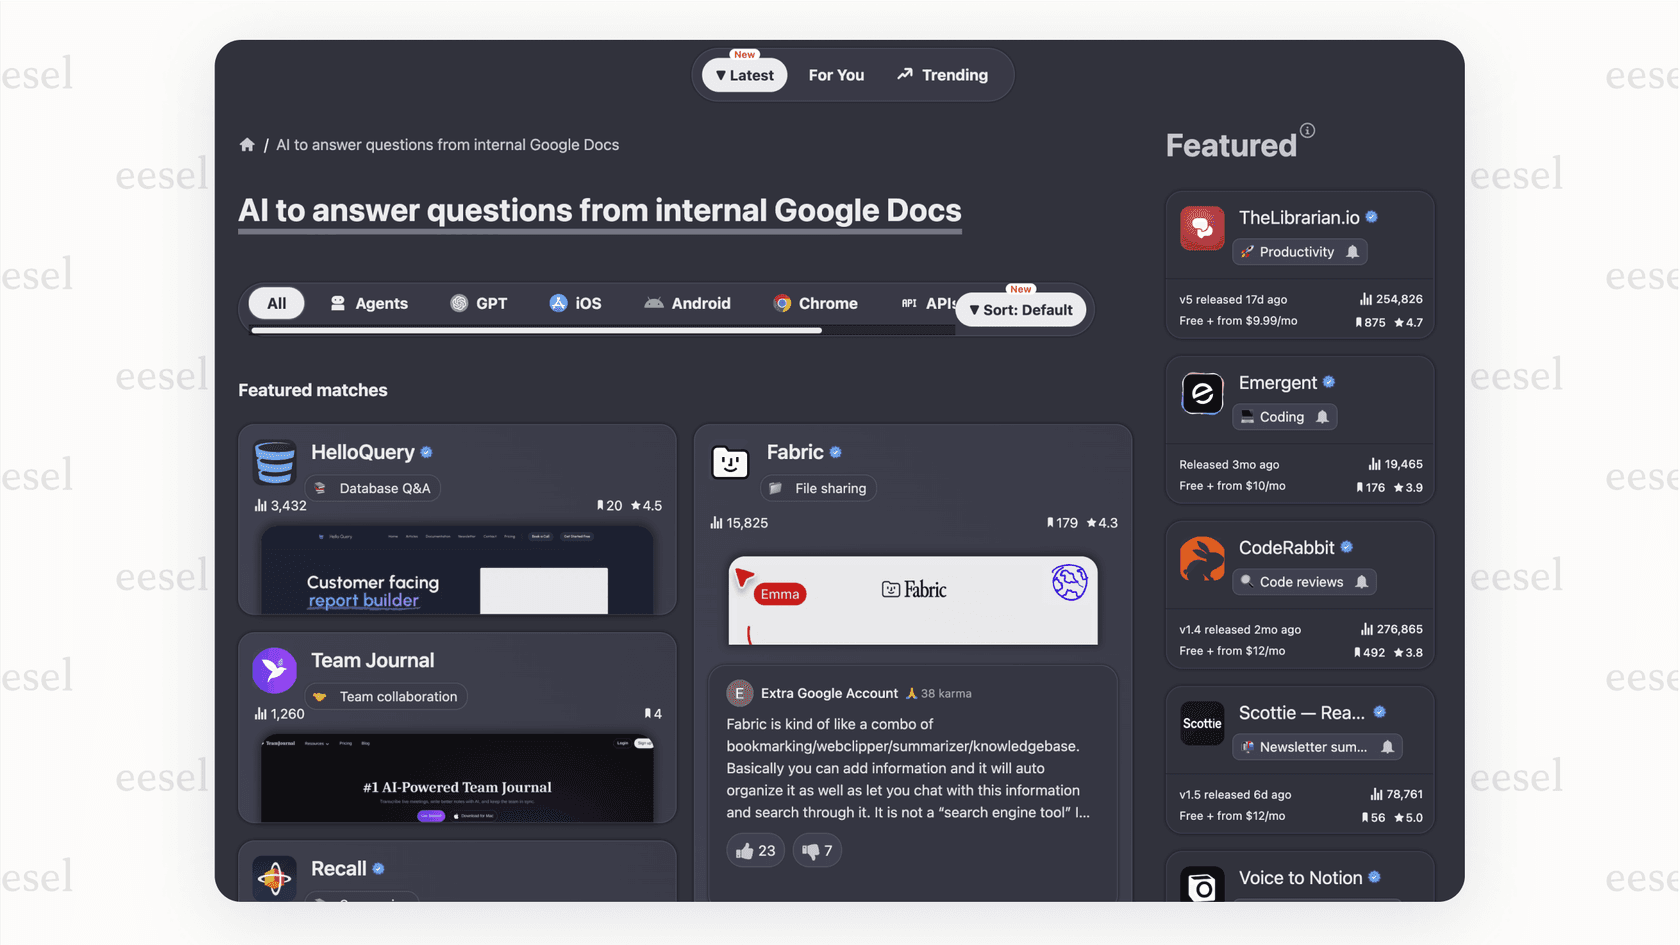Screen dimensions: 1680x945
Task: Click the TheLibrarian.io app icon
Action: (x=1201, y=228)
